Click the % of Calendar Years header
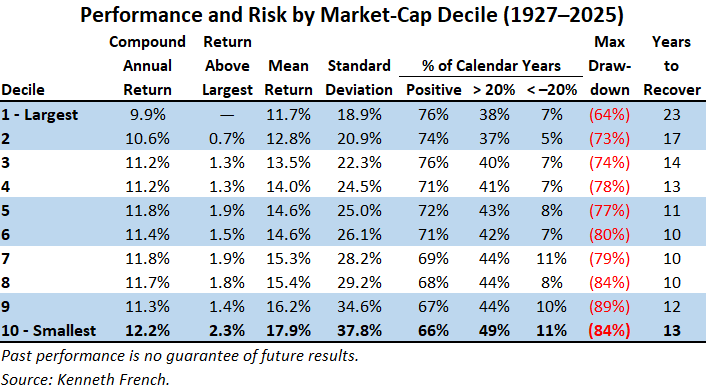This screenshot has height=390, width=706. pos(491,66)
